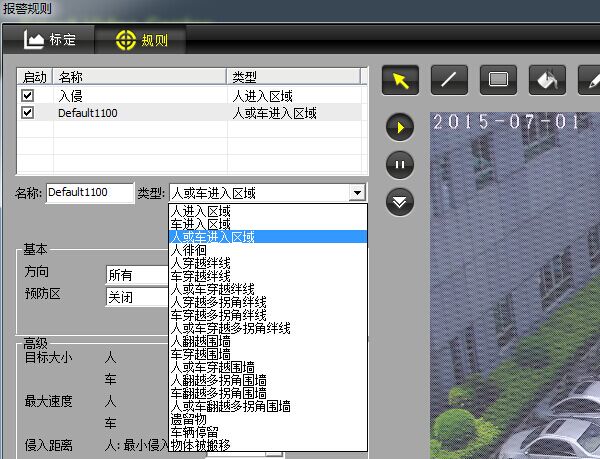Screen dimensions: 600x459
Task: Select the arrow pointer tool
Action: [x=400, y=80]
